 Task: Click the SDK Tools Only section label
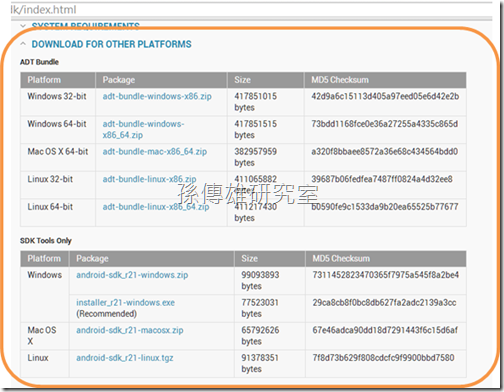(46, 241)
